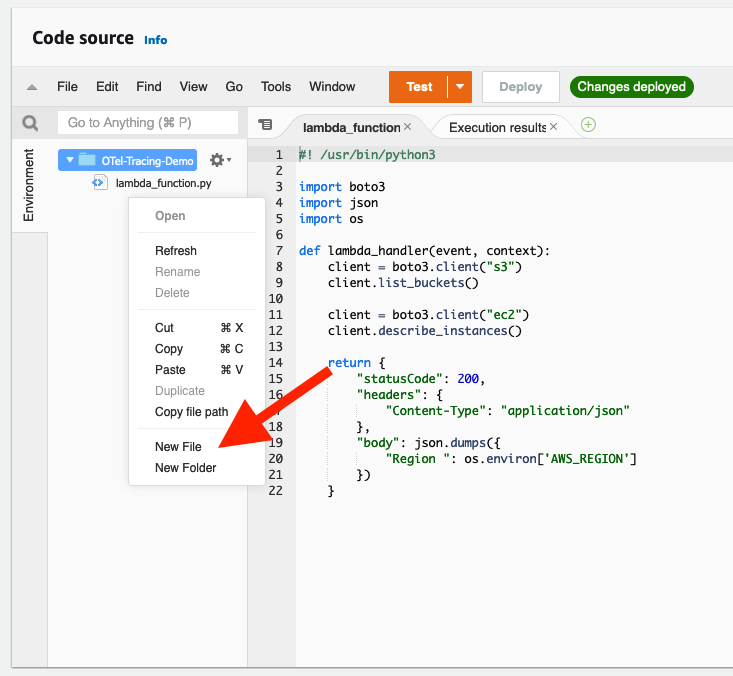Choose Rename in the context menu

pyautogui.click(x=178, y=272)
